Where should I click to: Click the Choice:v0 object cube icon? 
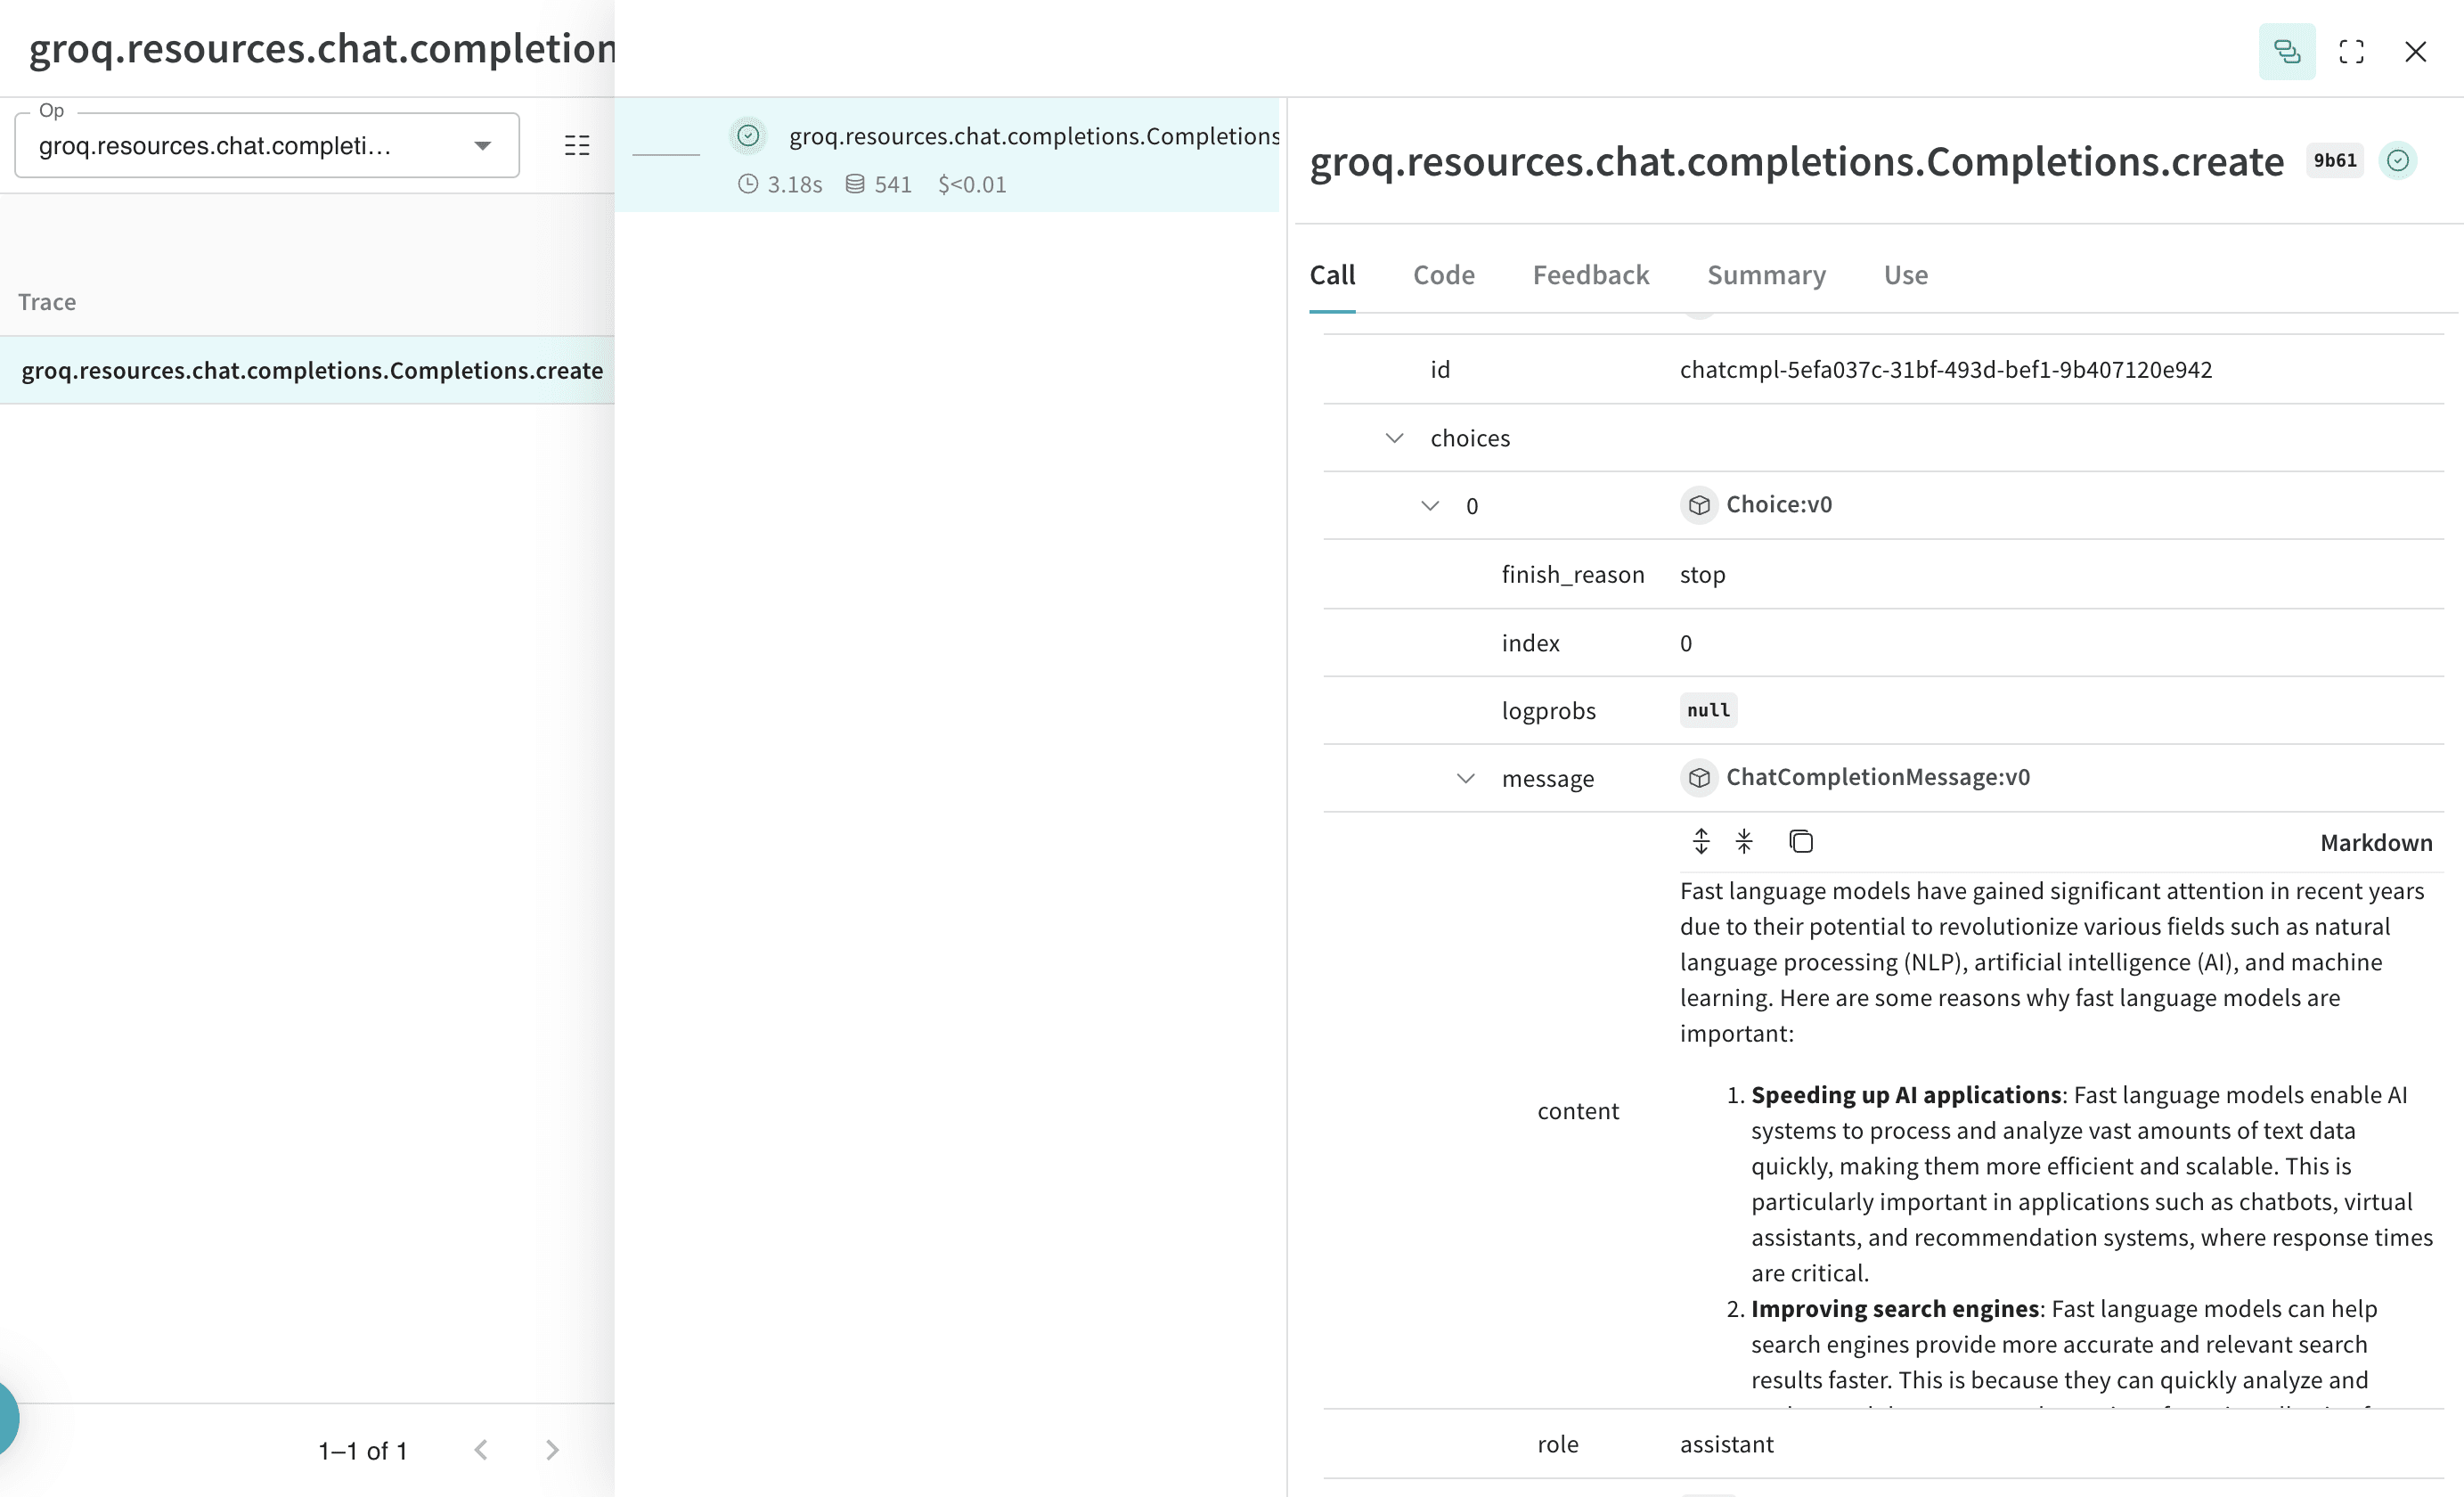point(1698,505)
